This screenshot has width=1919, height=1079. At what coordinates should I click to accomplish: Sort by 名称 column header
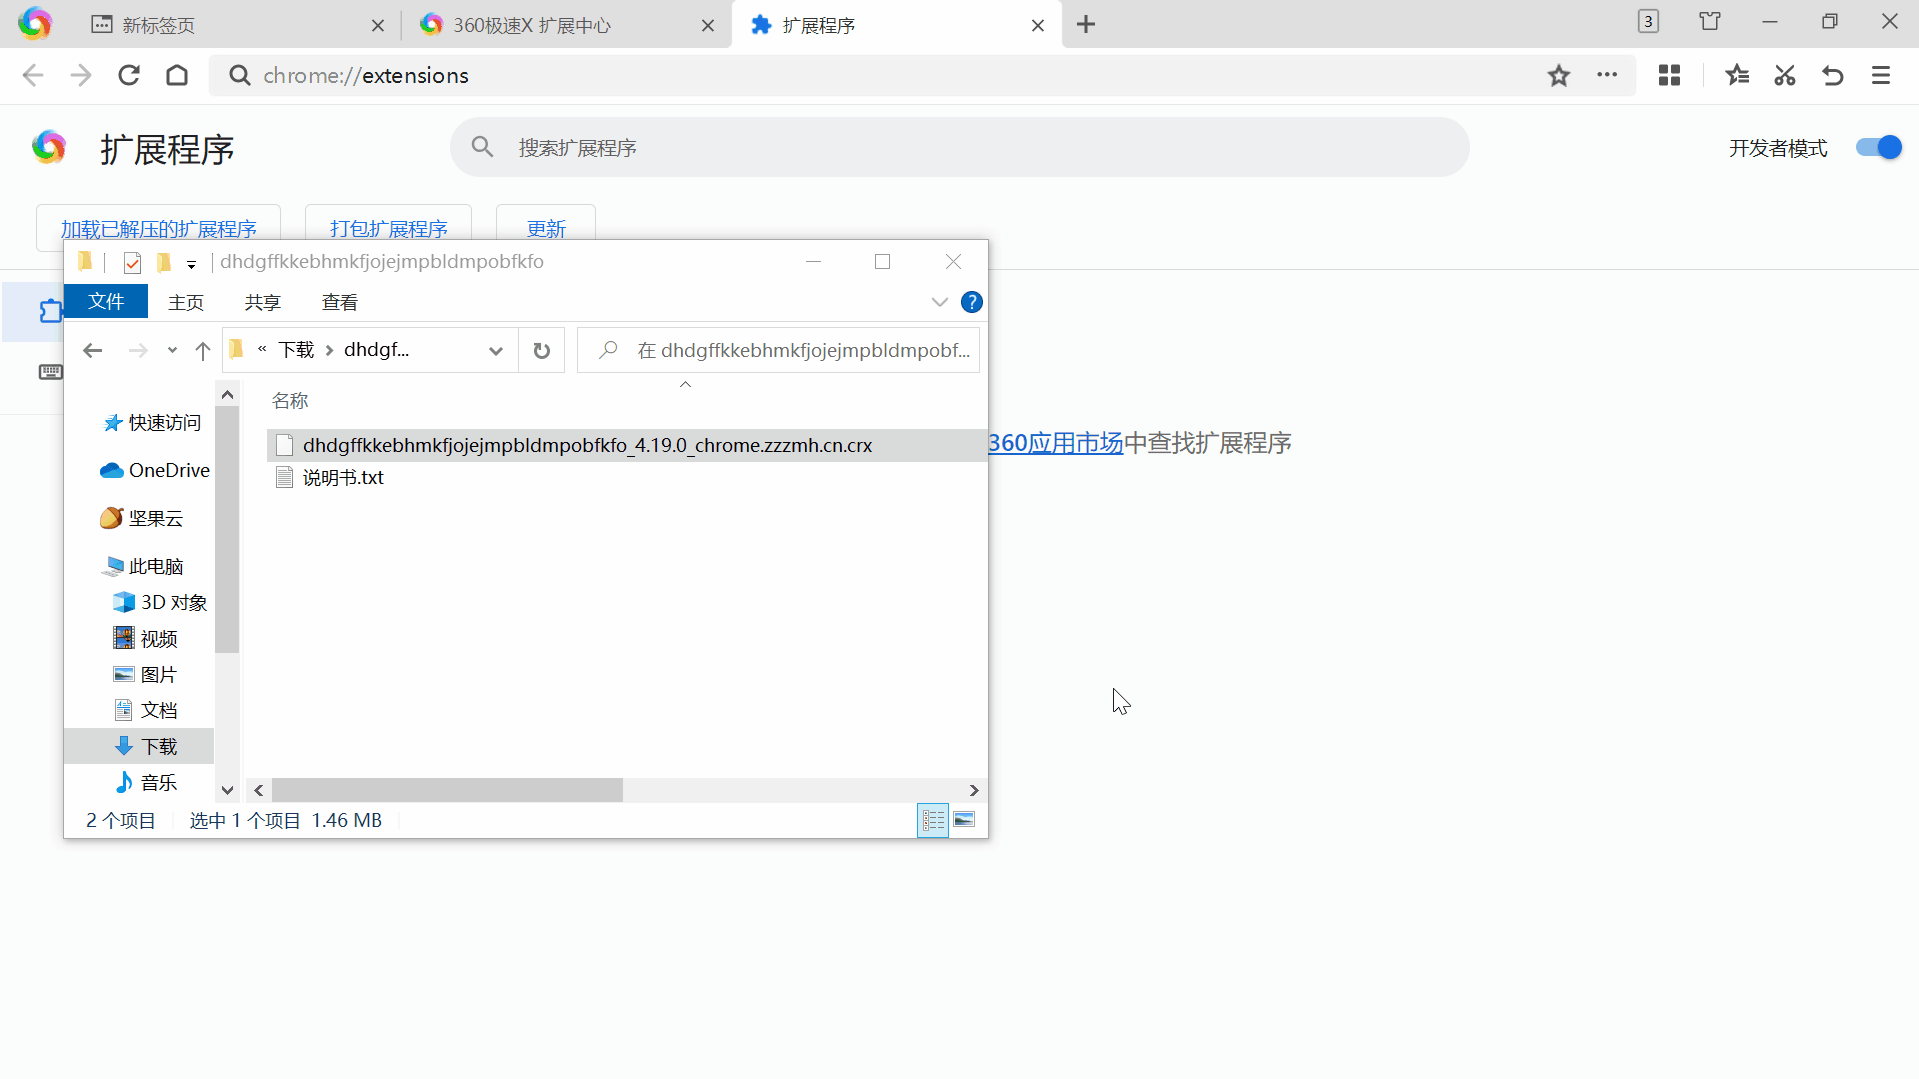(290, 401)
